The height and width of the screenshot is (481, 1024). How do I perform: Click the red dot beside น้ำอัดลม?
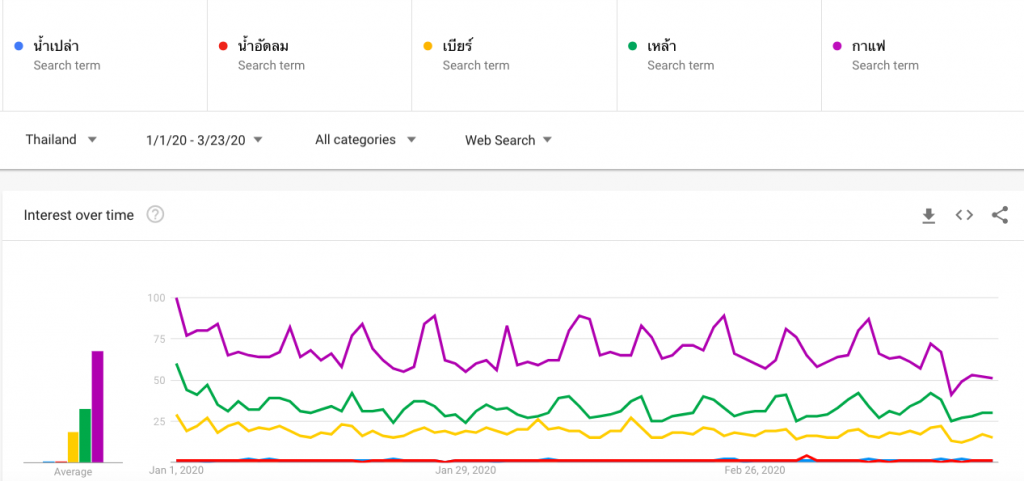pos(223,46)
